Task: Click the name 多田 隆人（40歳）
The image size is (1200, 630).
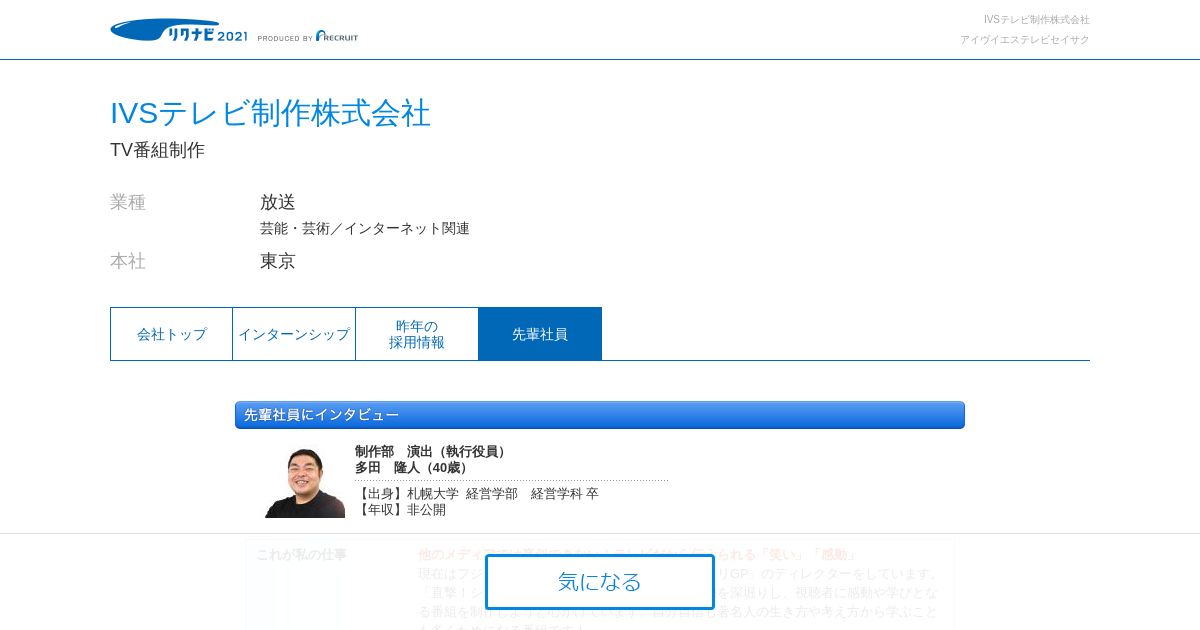Action: pyautogui.click(x=414, y=468)
